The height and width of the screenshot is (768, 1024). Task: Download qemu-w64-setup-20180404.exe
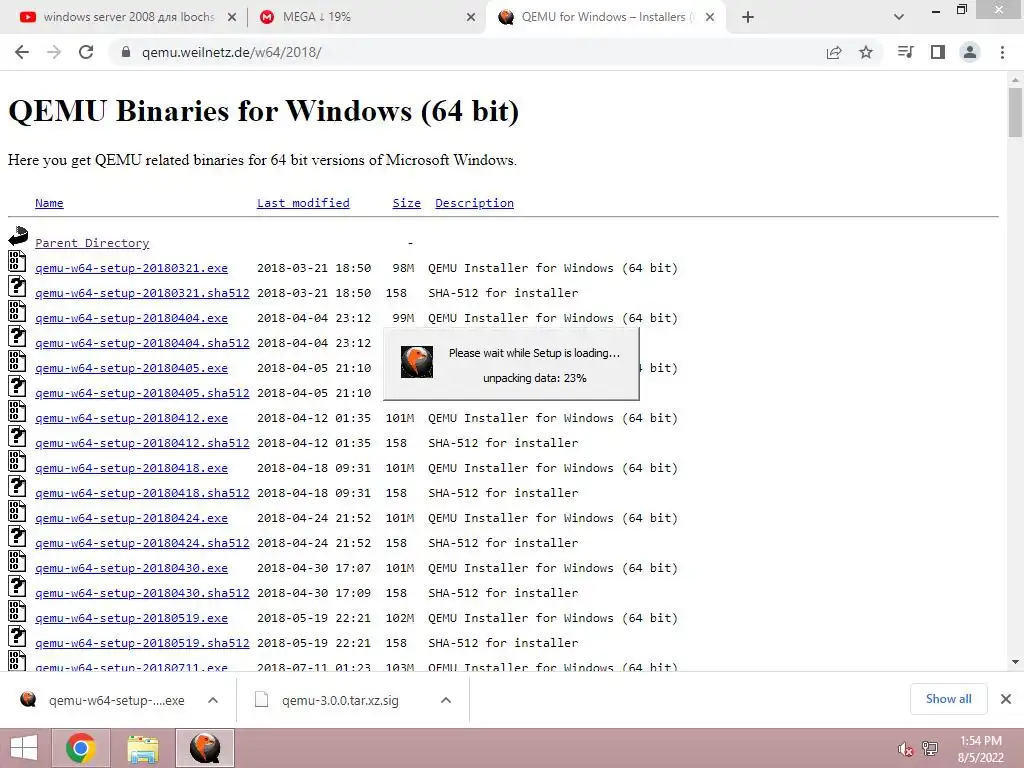coord(131,318)
